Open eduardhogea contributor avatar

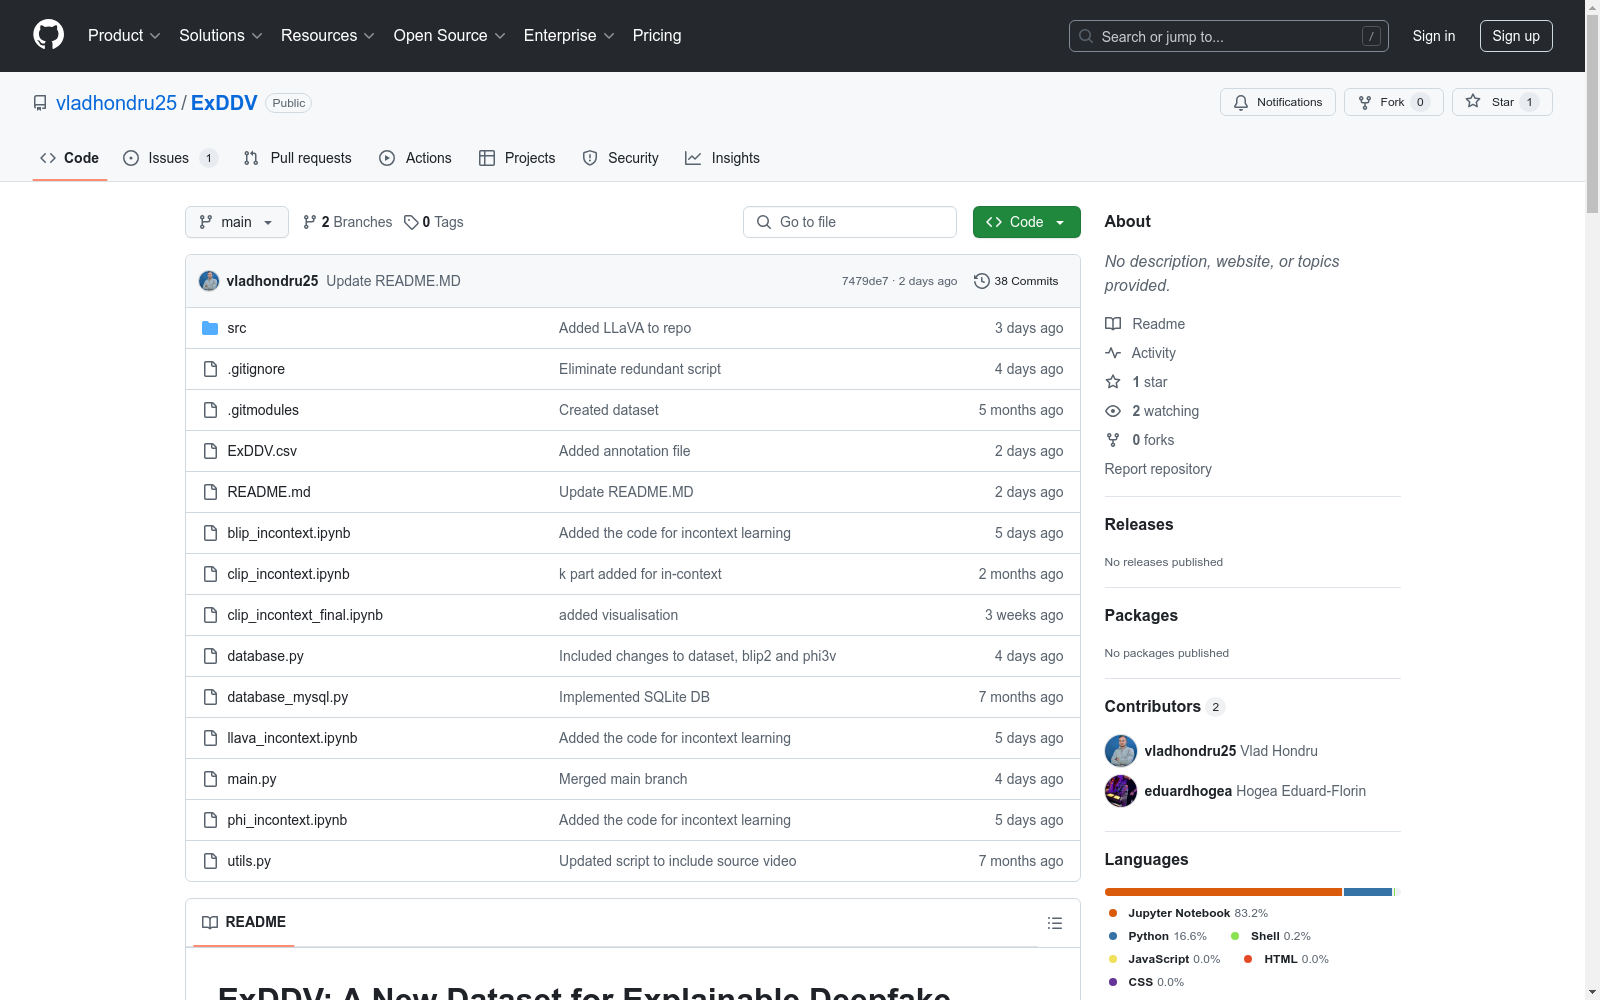1121,791
